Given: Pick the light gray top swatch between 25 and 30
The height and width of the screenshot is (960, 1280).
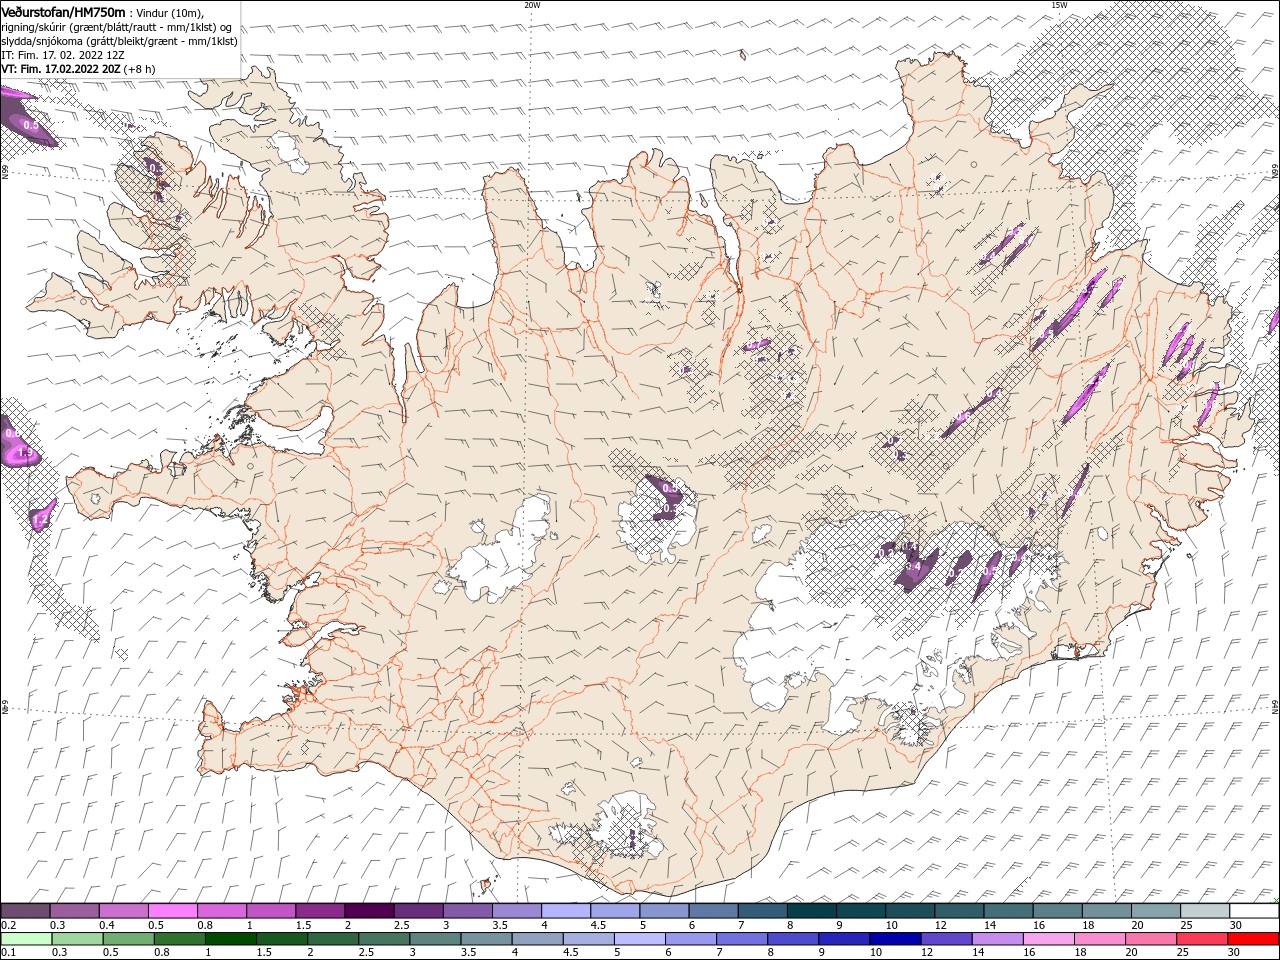Looking at the screenshot, I should (1204, 911).
